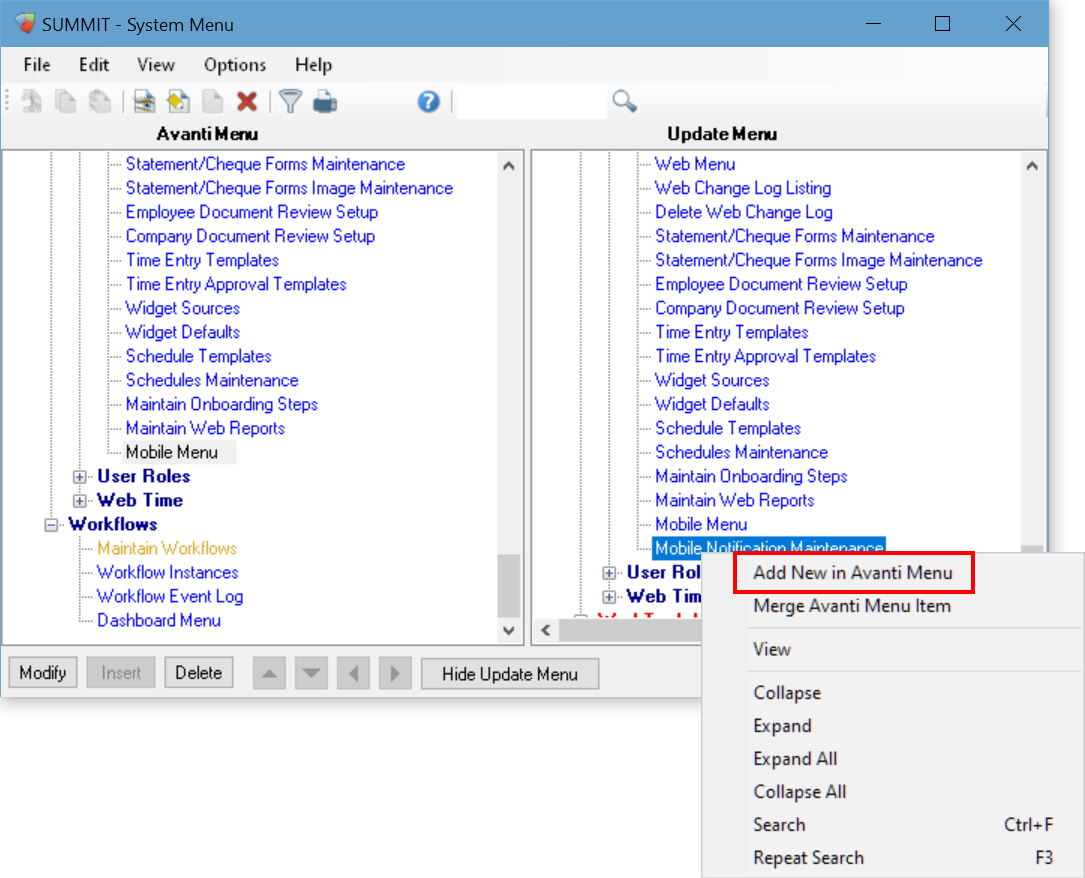The image size is (1085, 878).
Task: Click the Modify button
Action: coord(43,673)
